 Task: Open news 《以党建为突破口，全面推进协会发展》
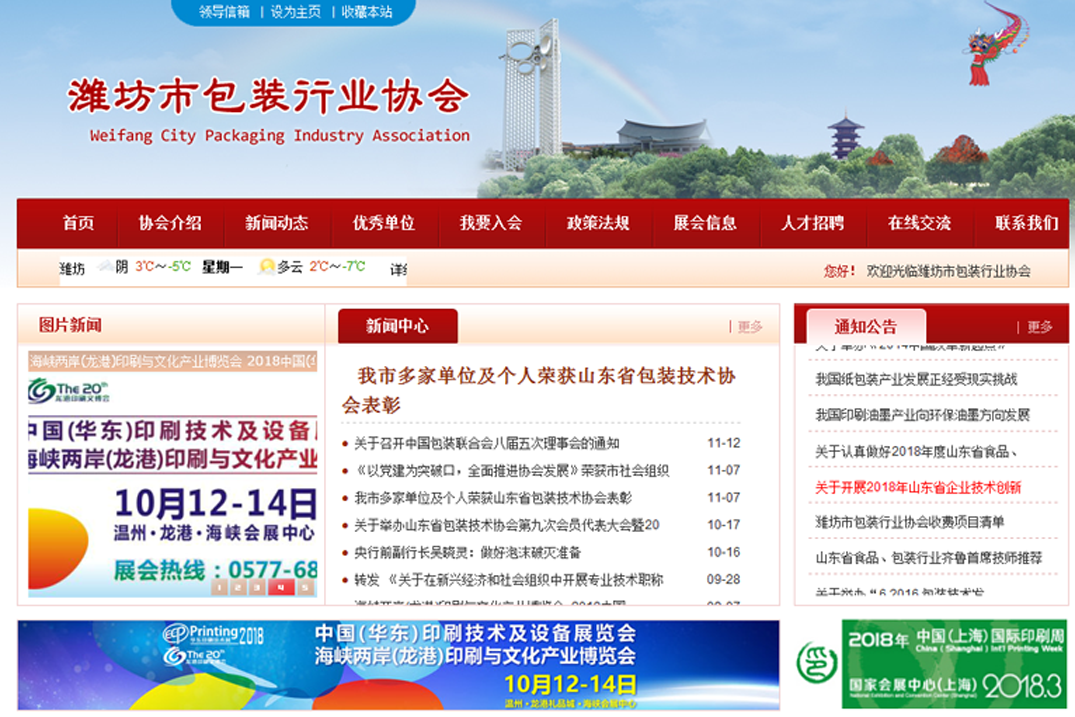coord(511,470)
